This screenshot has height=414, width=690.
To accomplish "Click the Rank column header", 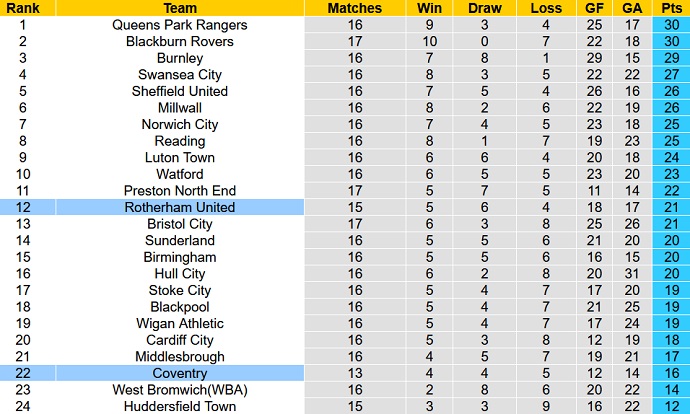I will (20, 8).
